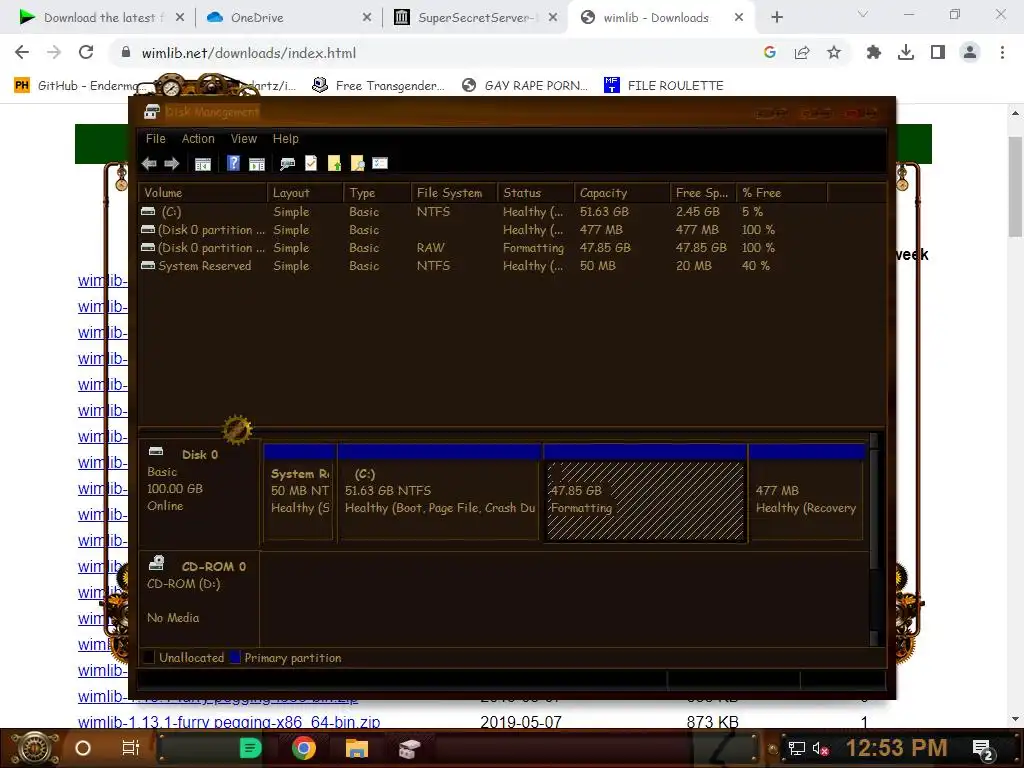Bookmark this page with star icon
1024x768 pixels.
[x=834, y=52]
